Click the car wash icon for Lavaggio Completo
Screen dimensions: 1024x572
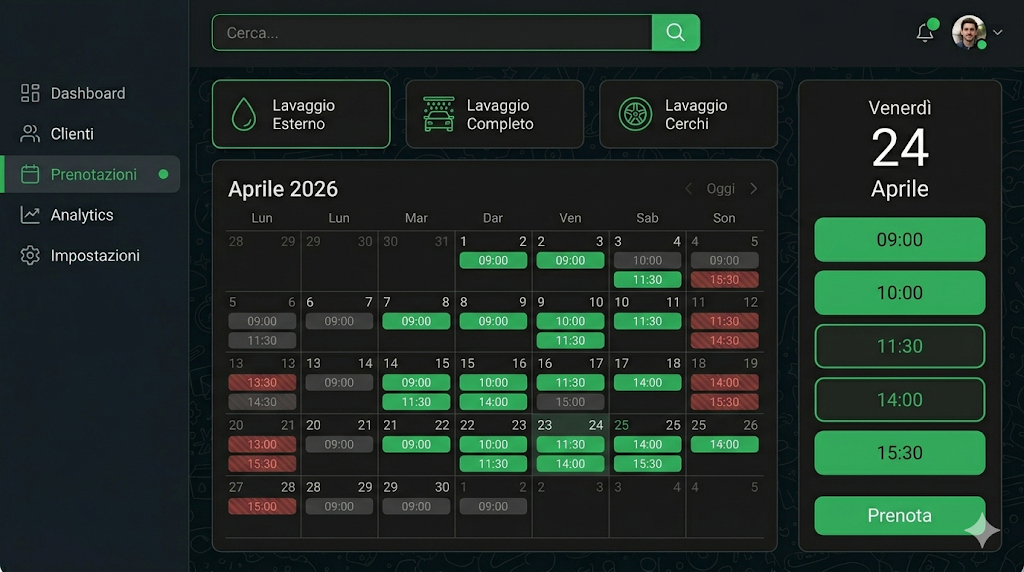tap(438, 114)
